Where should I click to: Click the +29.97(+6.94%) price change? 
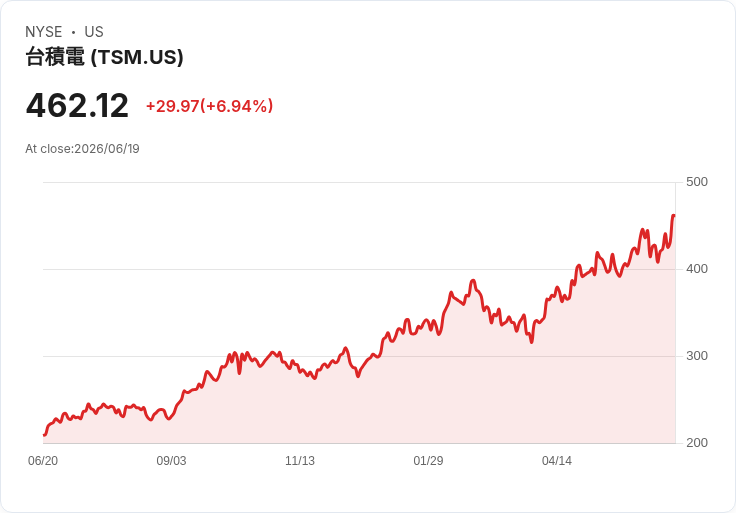(x=209, y=106)
